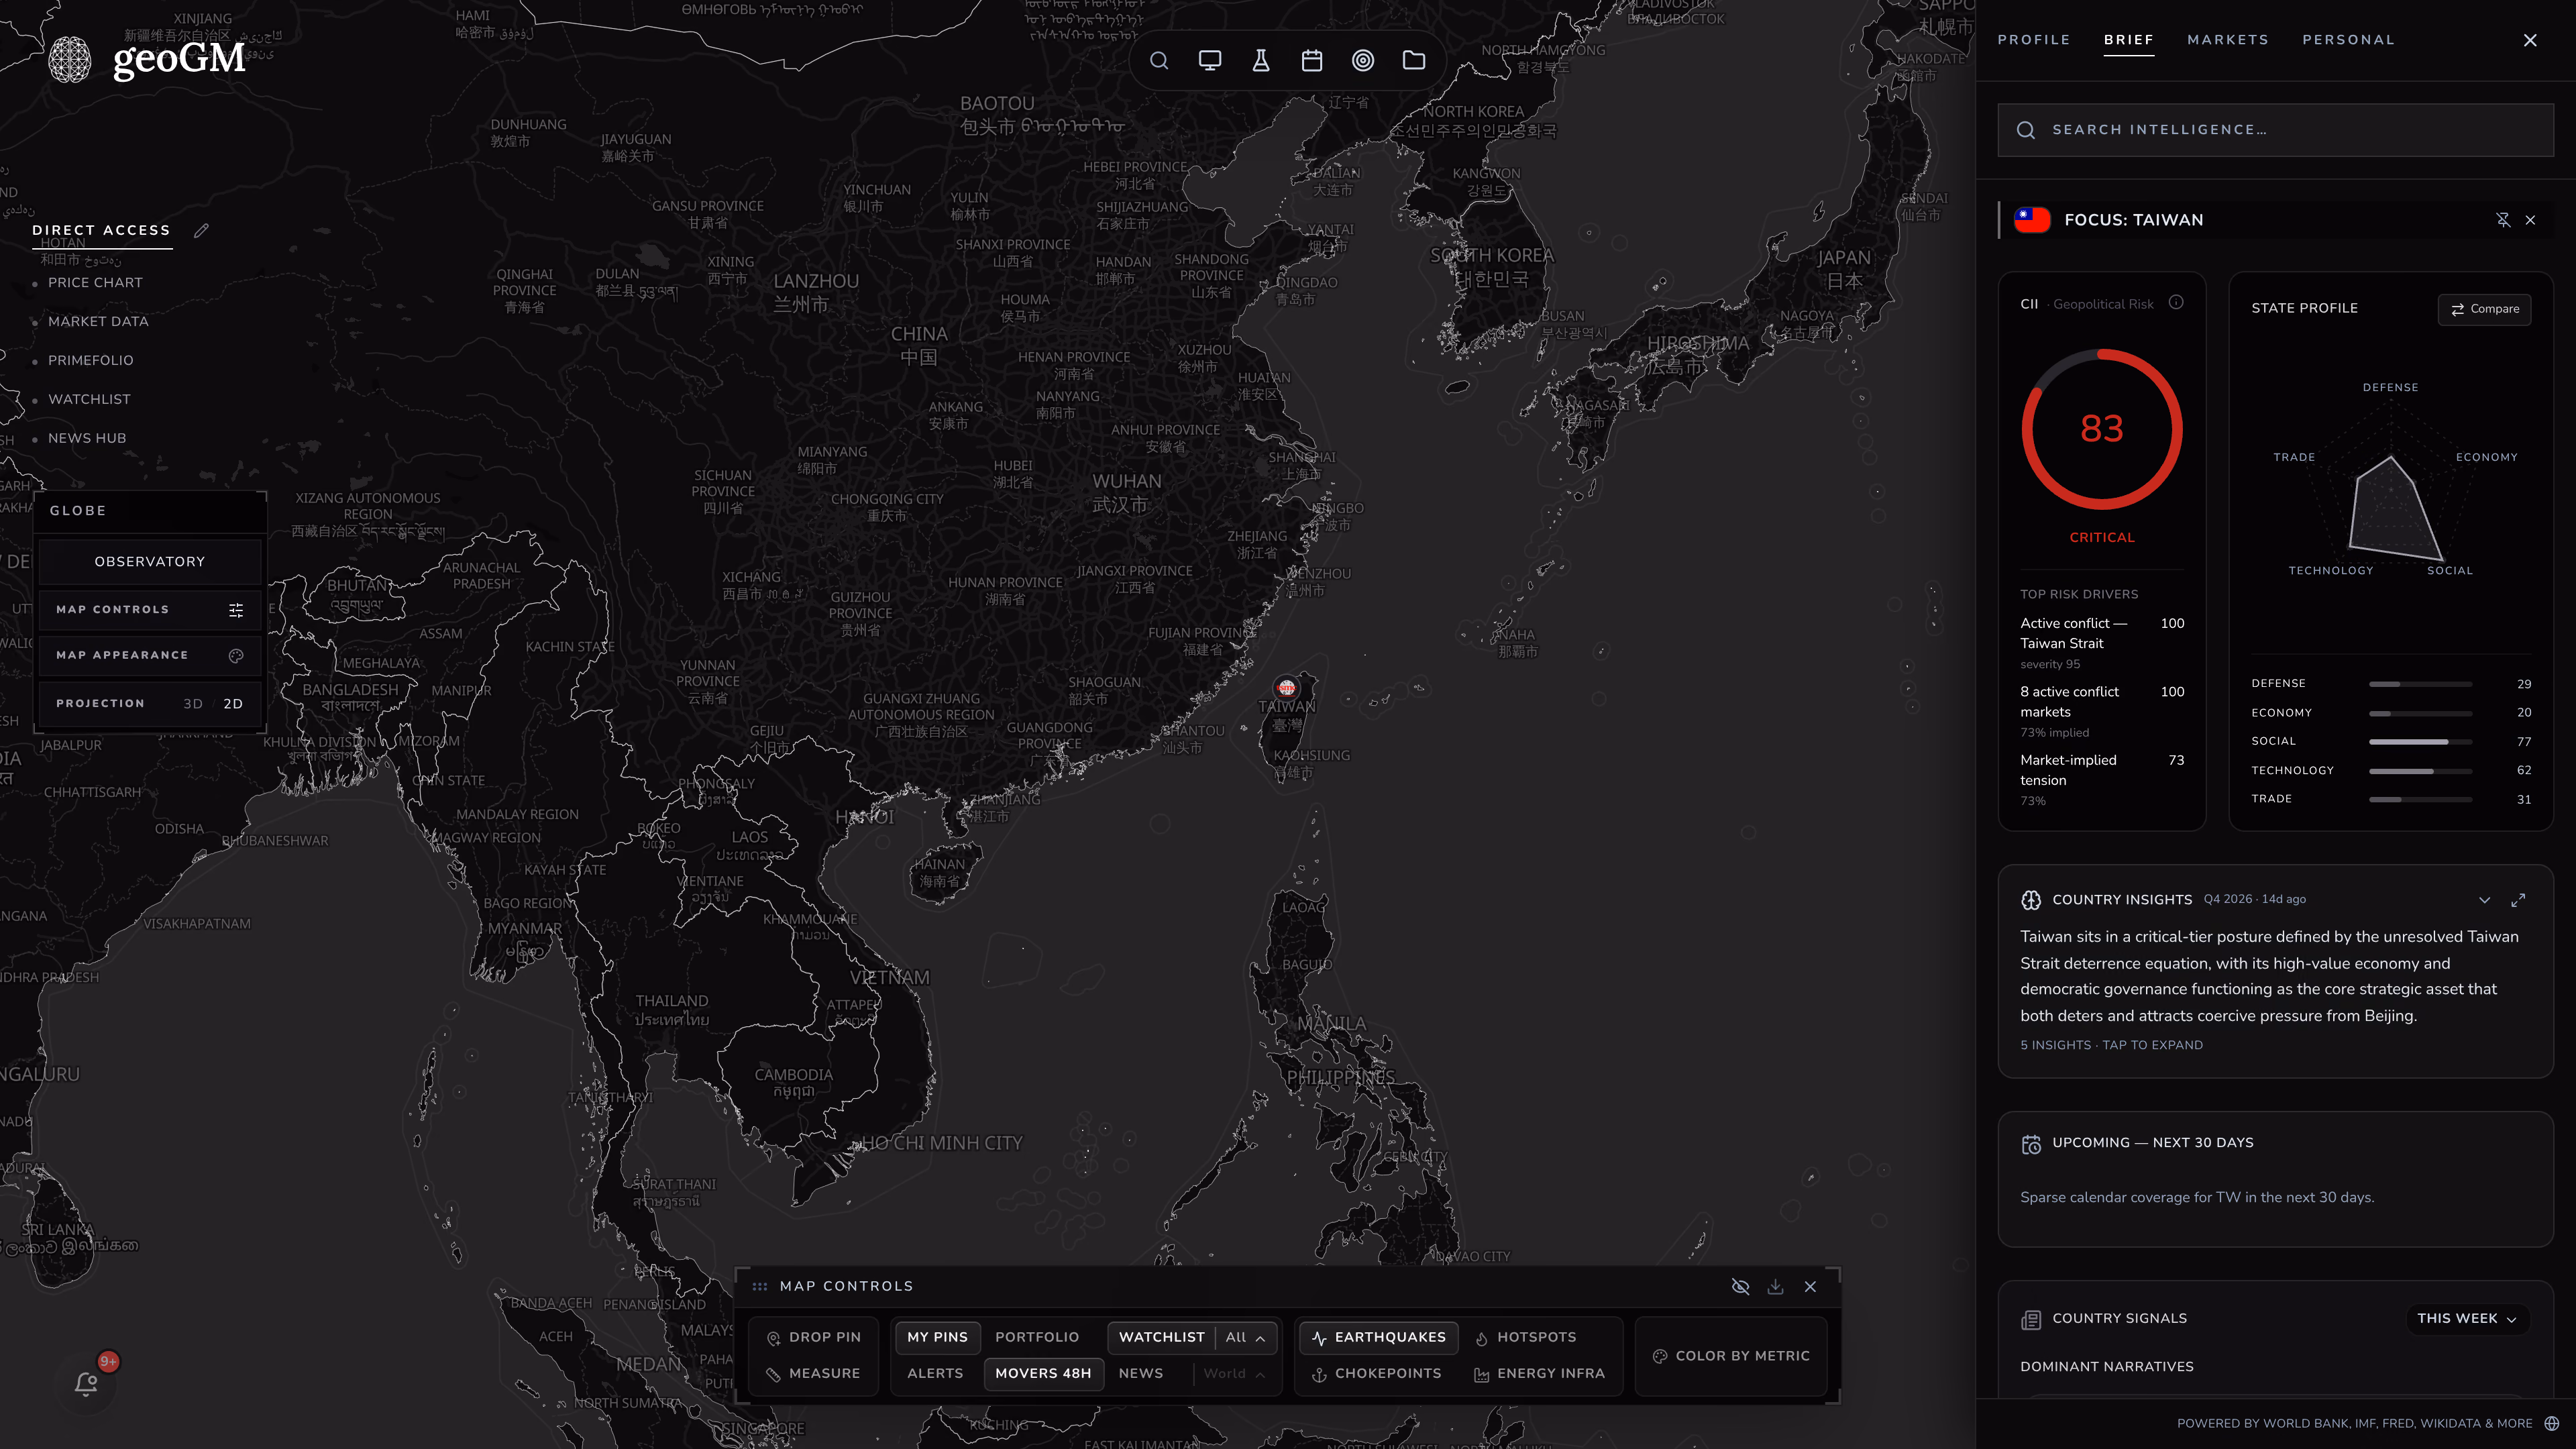Toggle Portfolio layer
The width and height of the screenshot is (2576, 1449).
coord(1037,1337)
